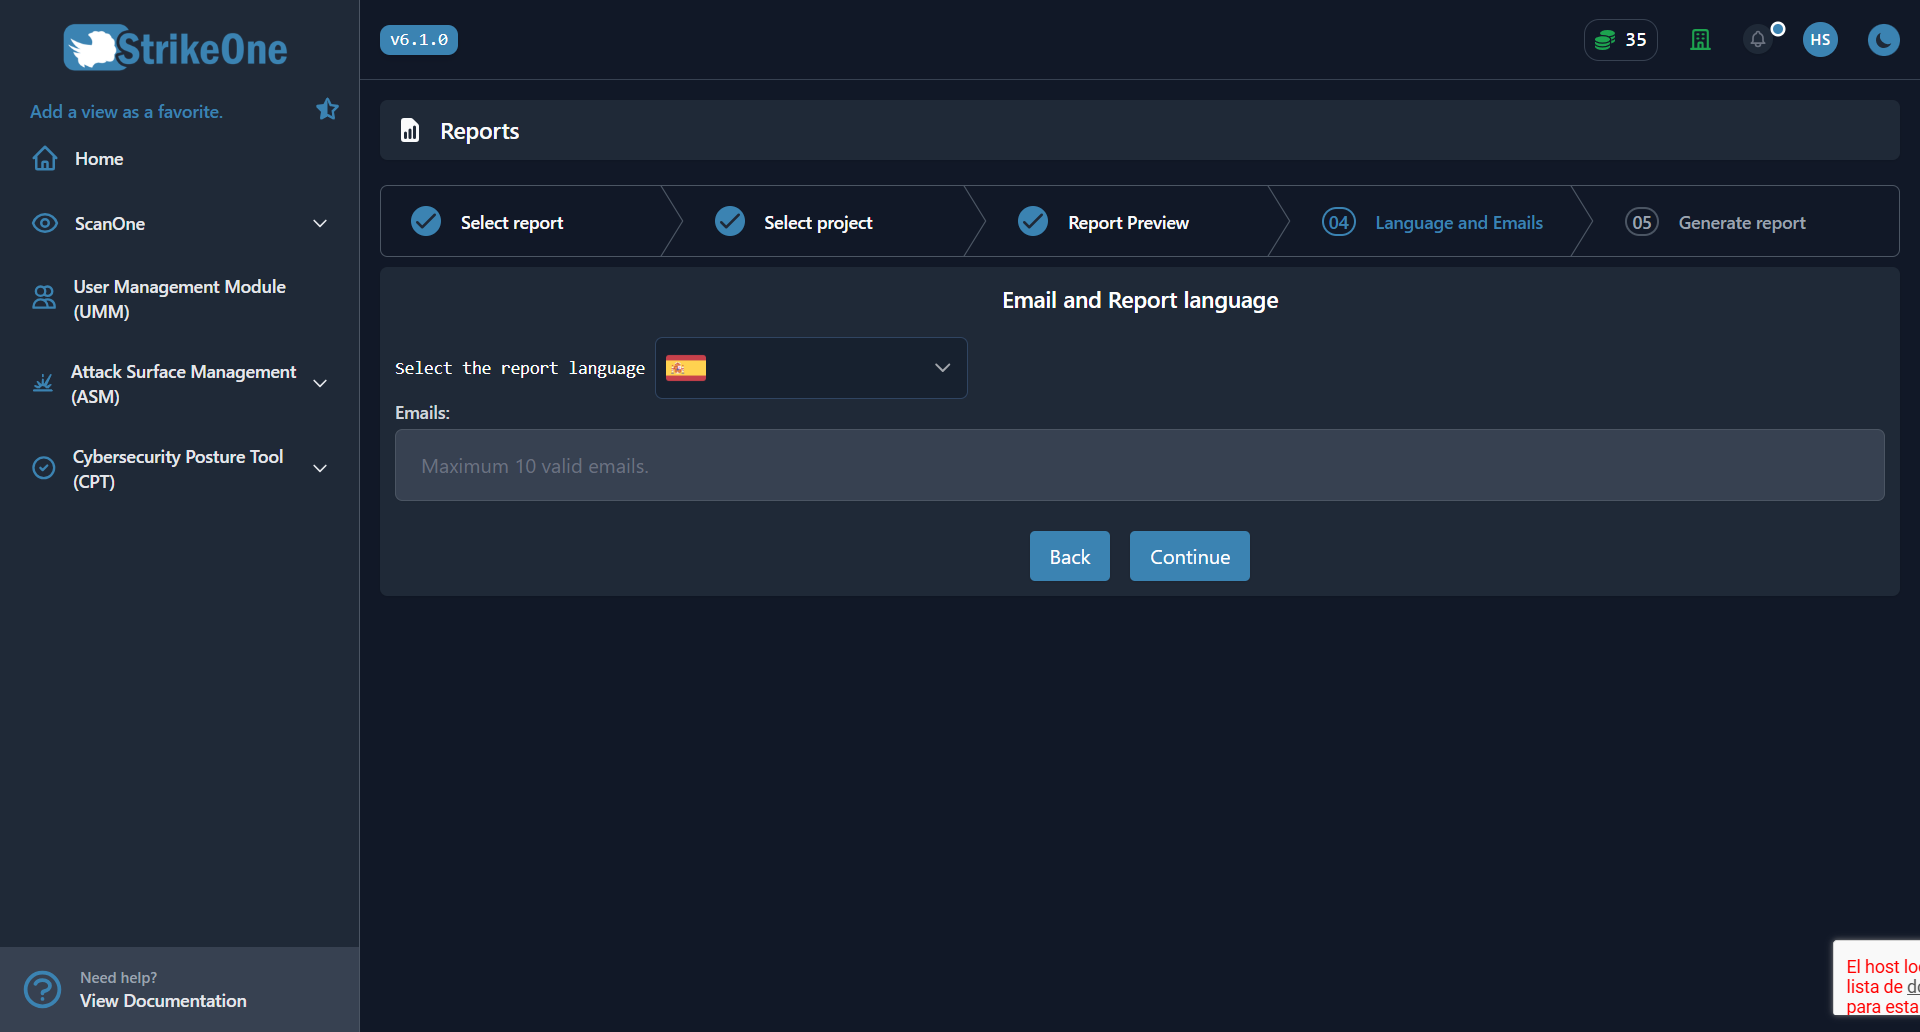Toggle dark mode with the moon icon

(x=1884, y=40)
